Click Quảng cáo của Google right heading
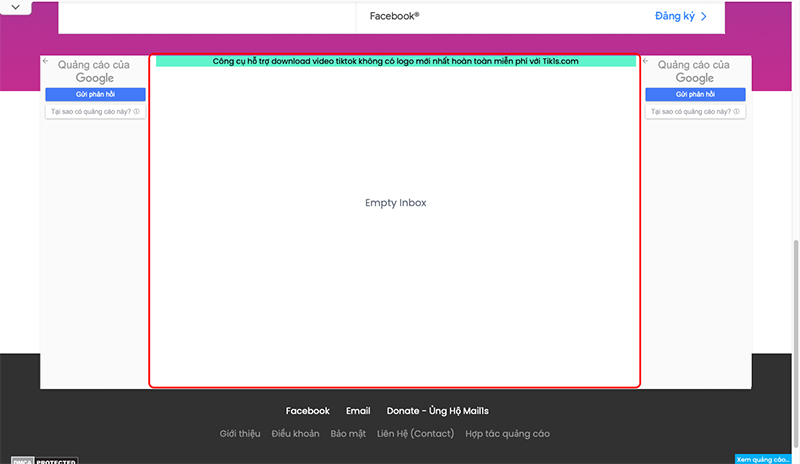The height and width of the screenshot is (464, 800). 694,71
